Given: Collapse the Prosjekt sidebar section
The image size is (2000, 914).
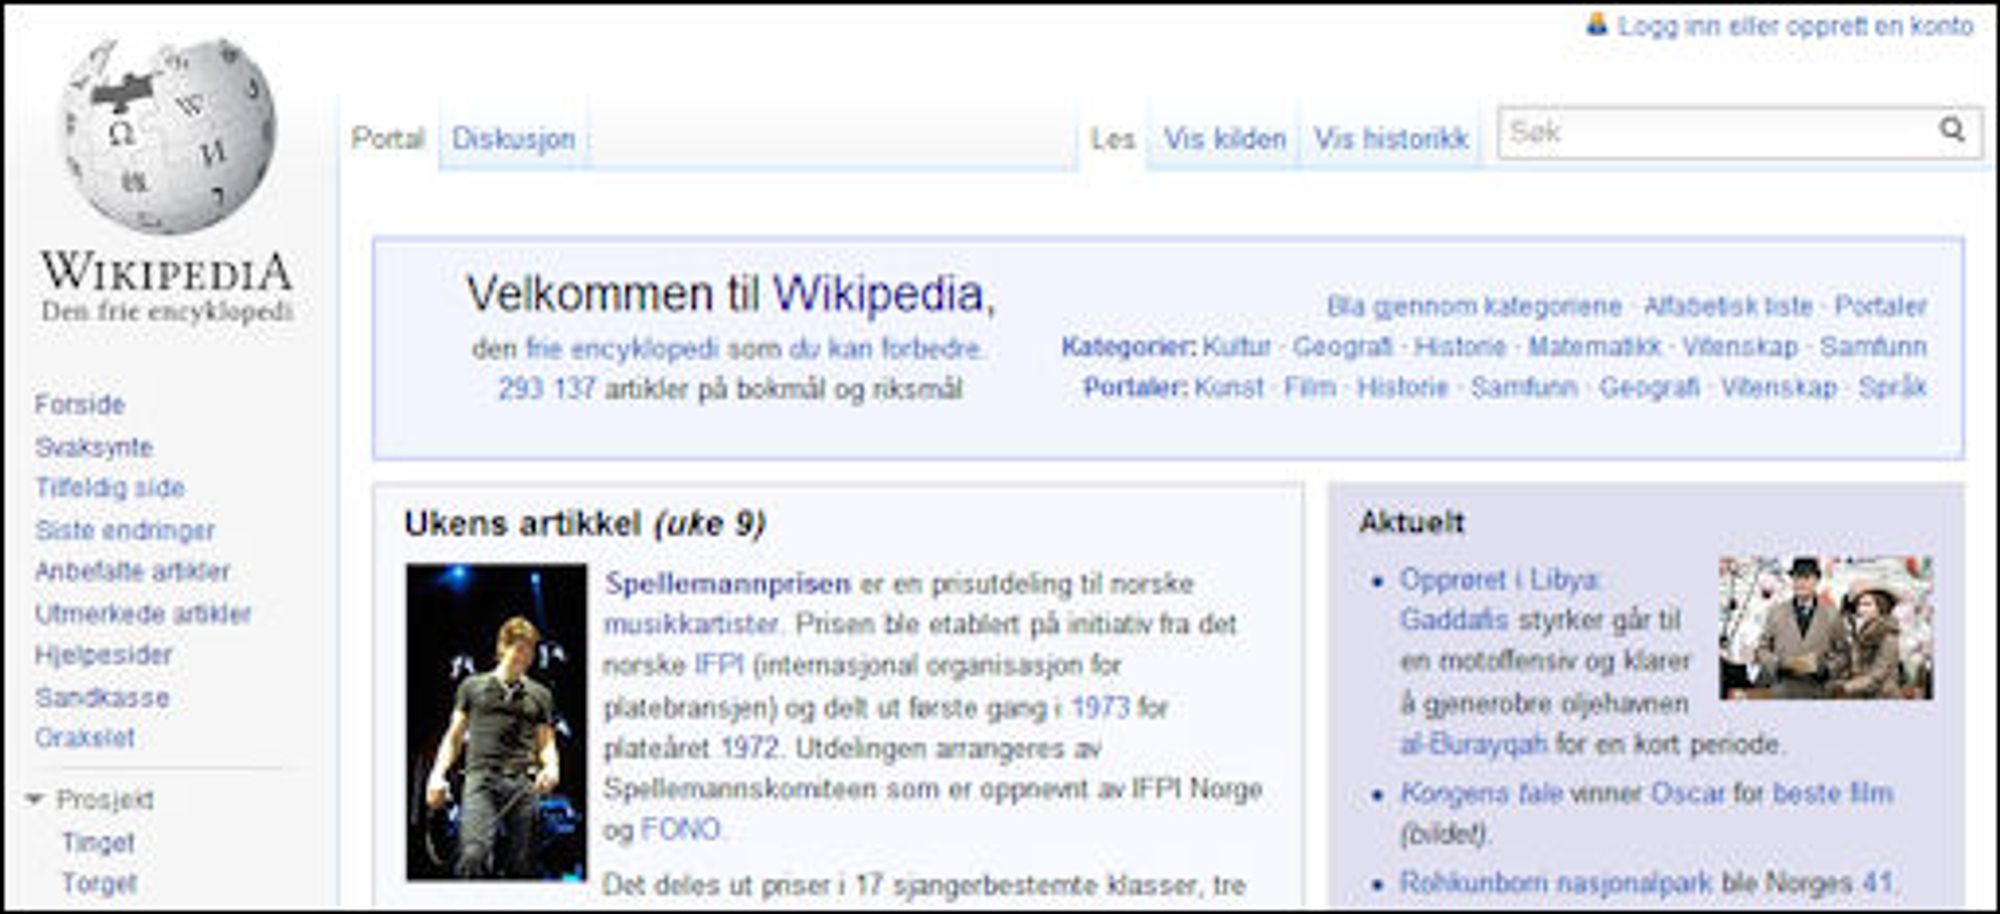Looking at the screenshot, I should coord(35,799).
